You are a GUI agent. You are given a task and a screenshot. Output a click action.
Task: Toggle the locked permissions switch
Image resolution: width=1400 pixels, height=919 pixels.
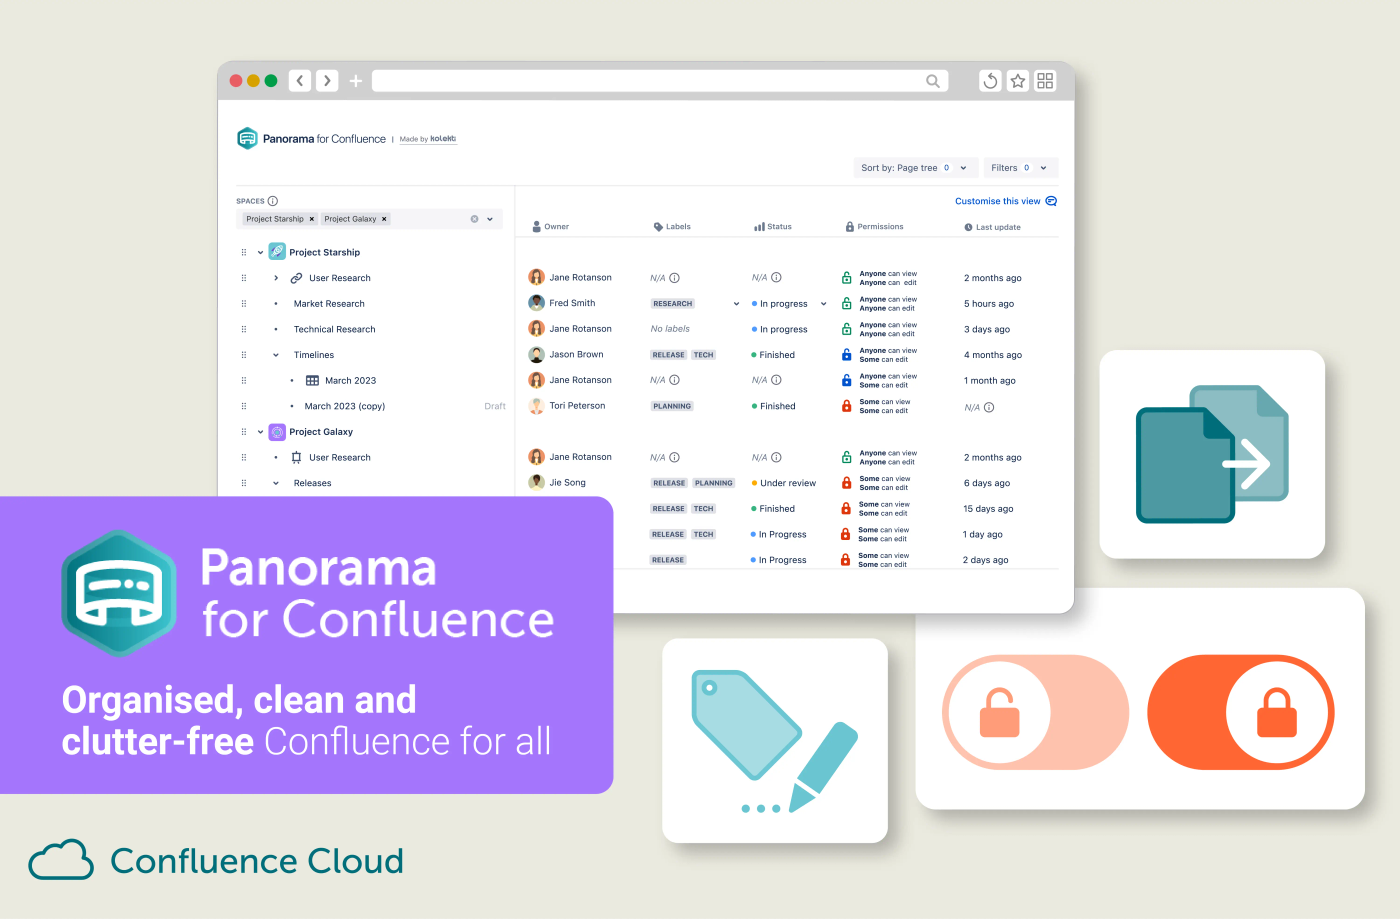1240,712
